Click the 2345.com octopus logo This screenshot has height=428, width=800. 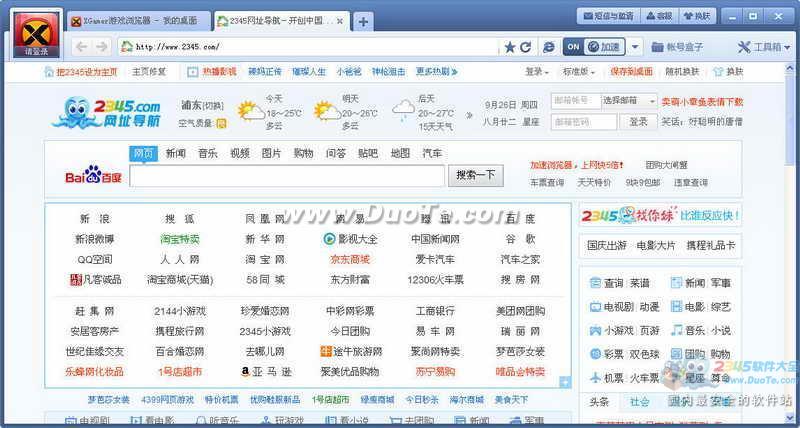107,113
